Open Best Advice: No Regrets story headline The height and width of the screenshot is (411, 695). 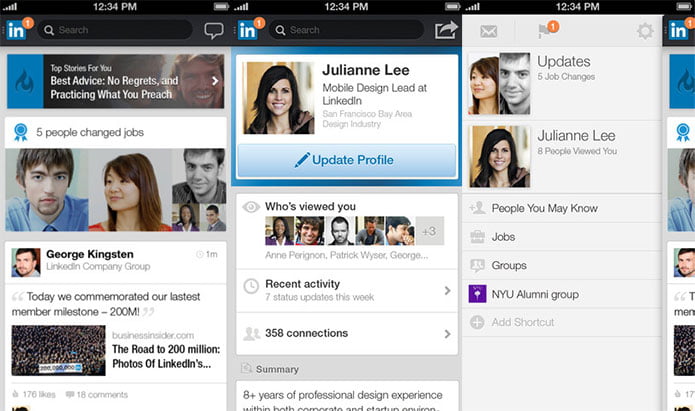(114, 87)
